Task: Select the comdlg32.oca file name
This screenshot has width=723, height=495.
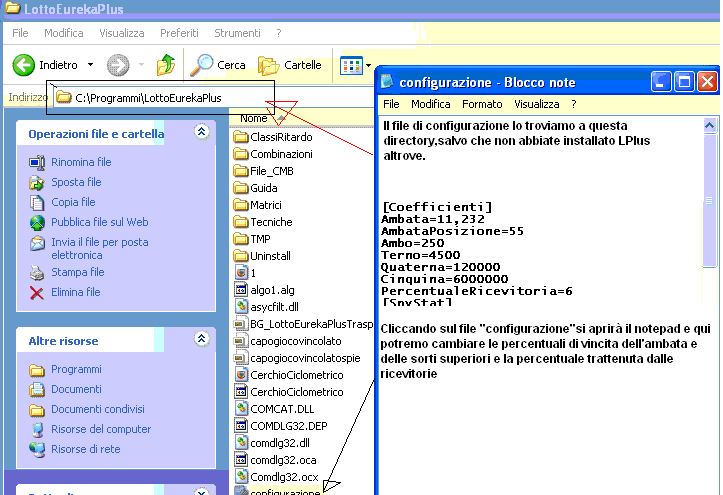Action: pyautogui.click(x=283, y=460)
